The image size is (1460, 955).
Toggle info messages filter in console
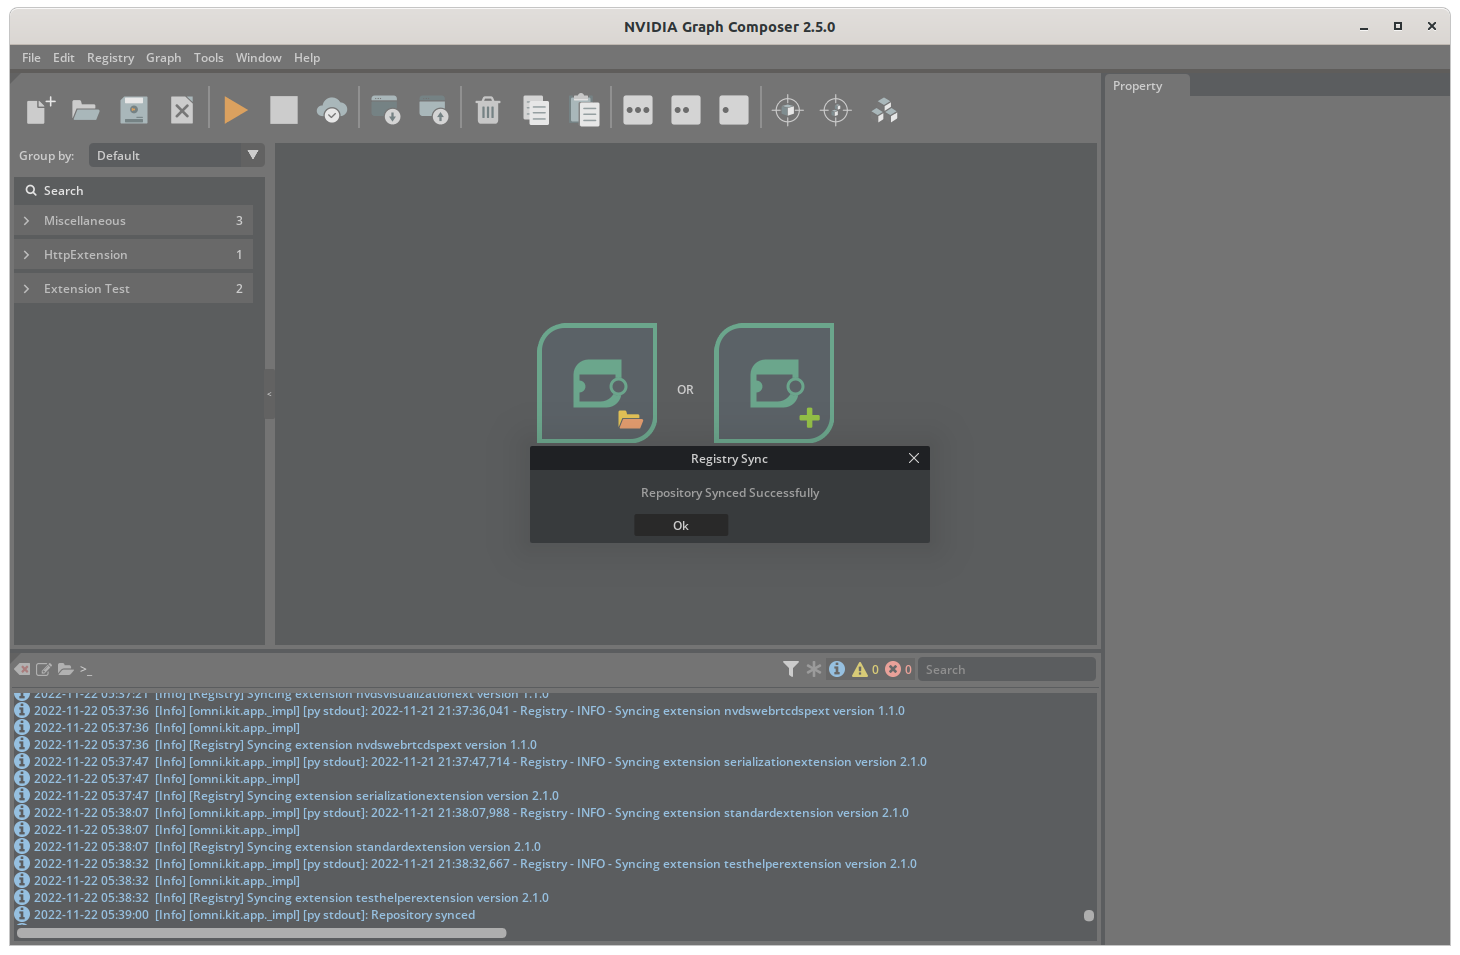pyautogui.click(x=837, y=669)
